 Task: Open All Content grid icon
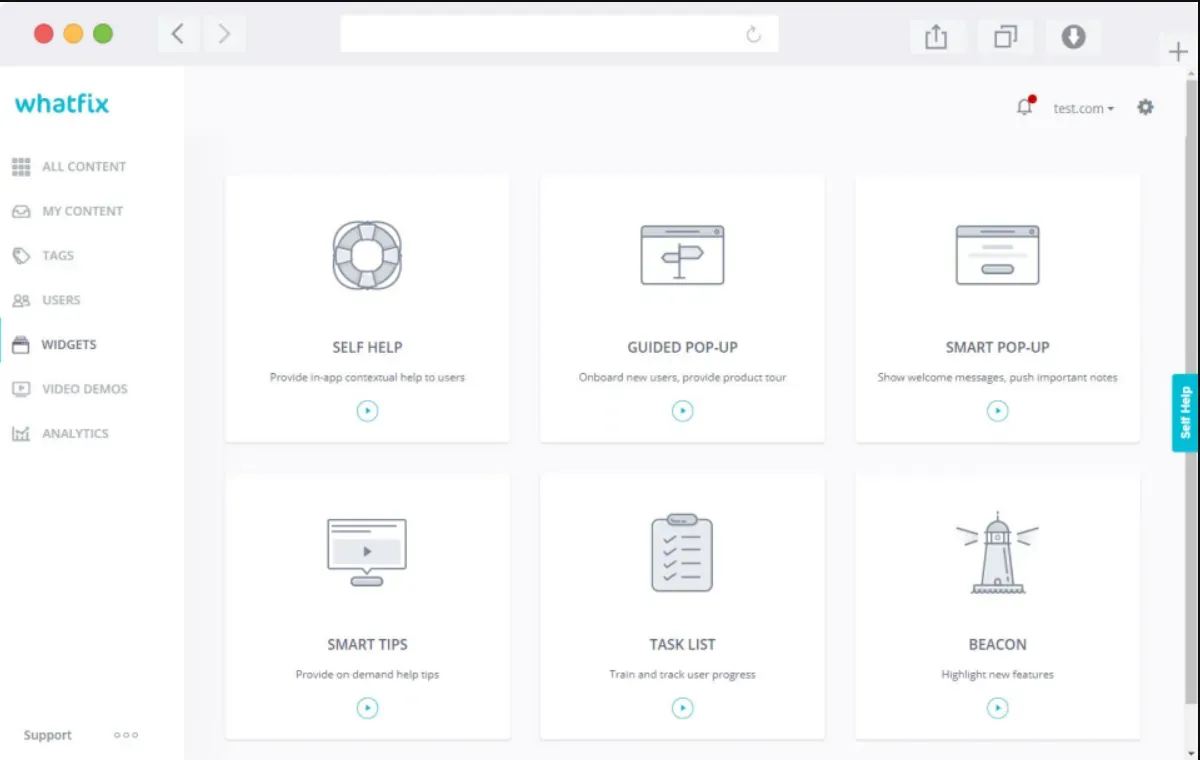click(21, 167)
